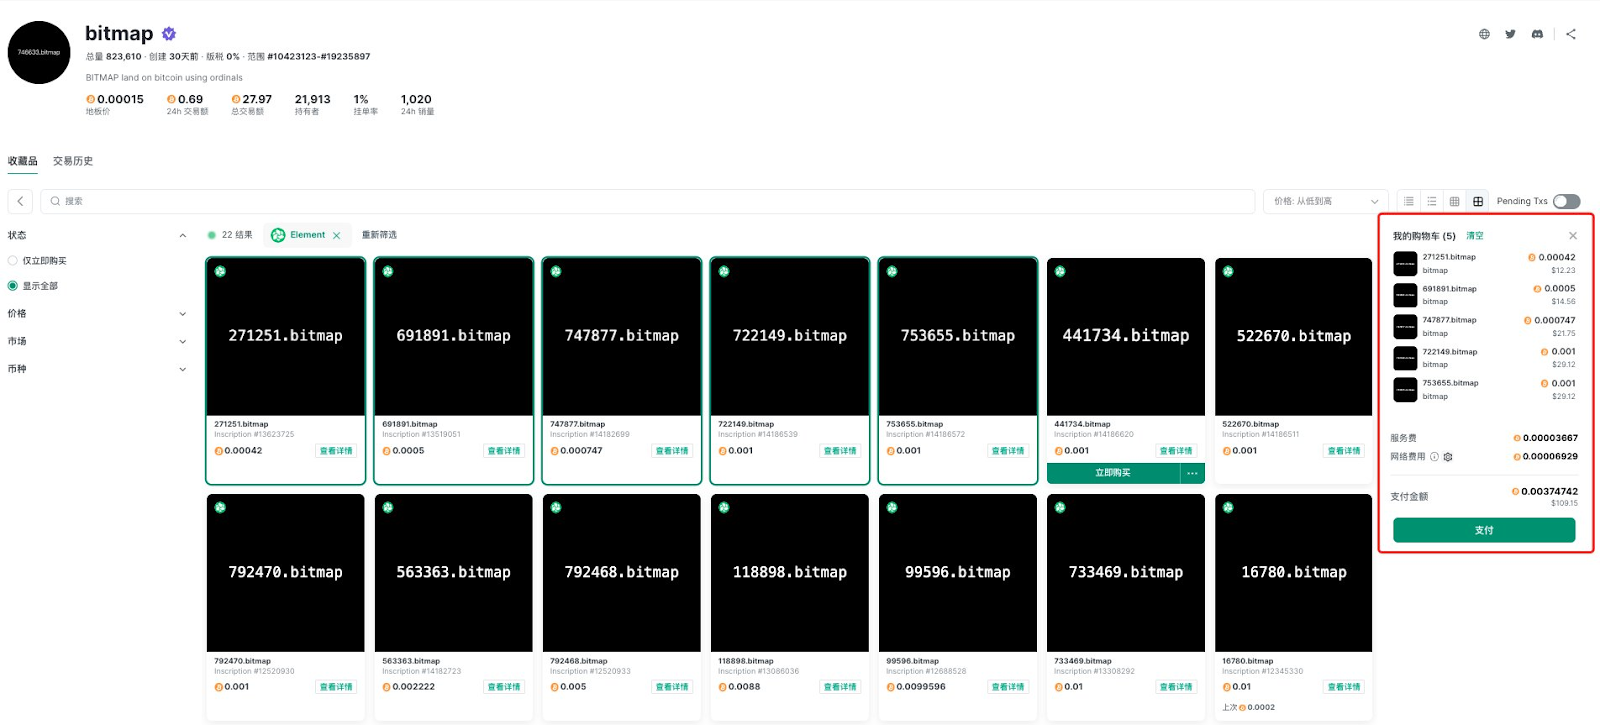This screenshot has width=1600, height=725.
Task: Switch to the 收藏品 tab
Action: (x=23, y=161)
